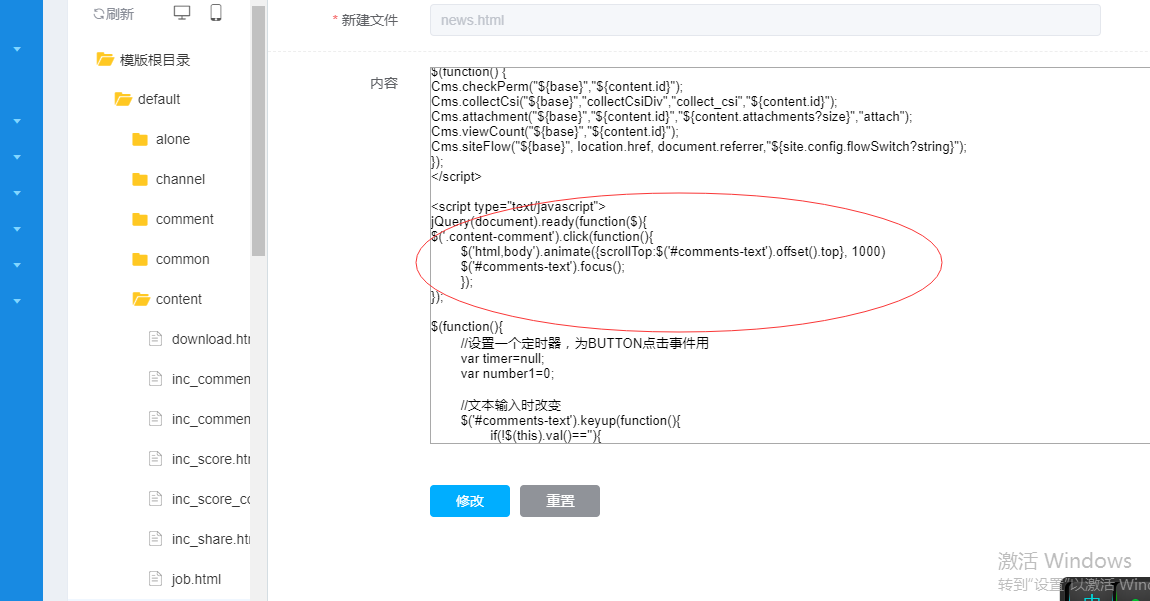Click the file tree vertical scrollbar
This screenshot has height=601, width=1150.
pos(258,132)
